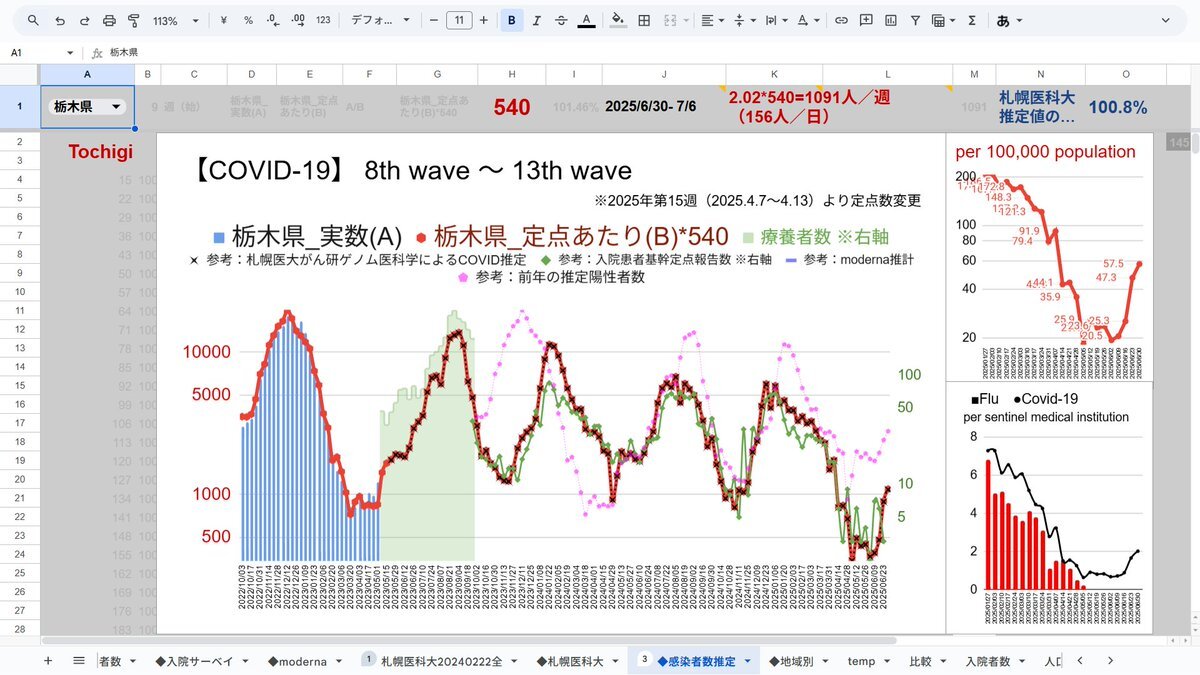Image resolution: width=1200 pixels, height=675 pixels.
Task: Click the Name box showing A1
Action: click(36, 52)
